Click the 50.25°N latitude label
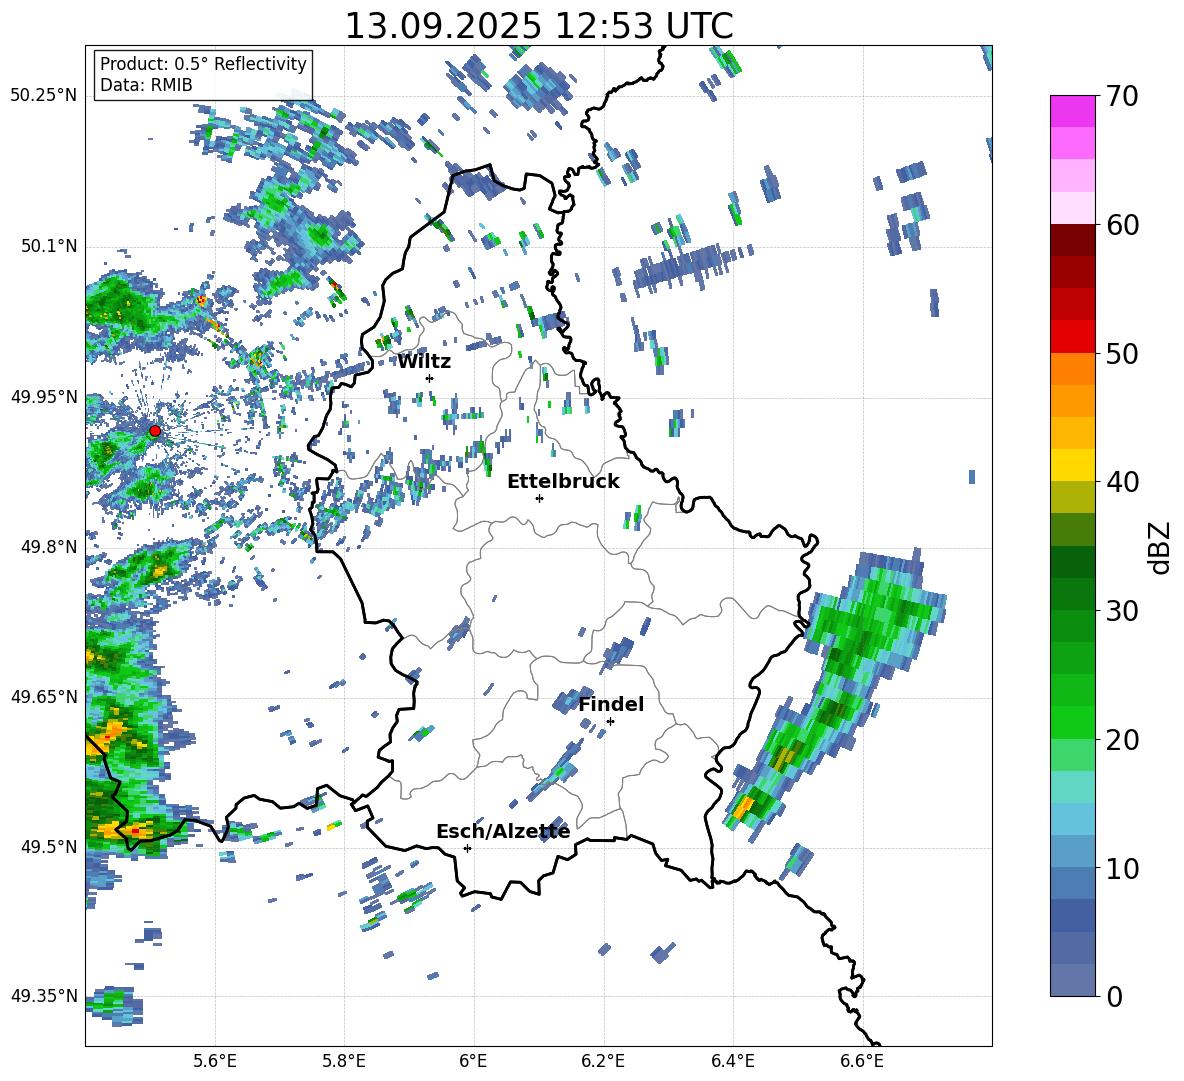1184x1081 pixels. click(44, 96)
